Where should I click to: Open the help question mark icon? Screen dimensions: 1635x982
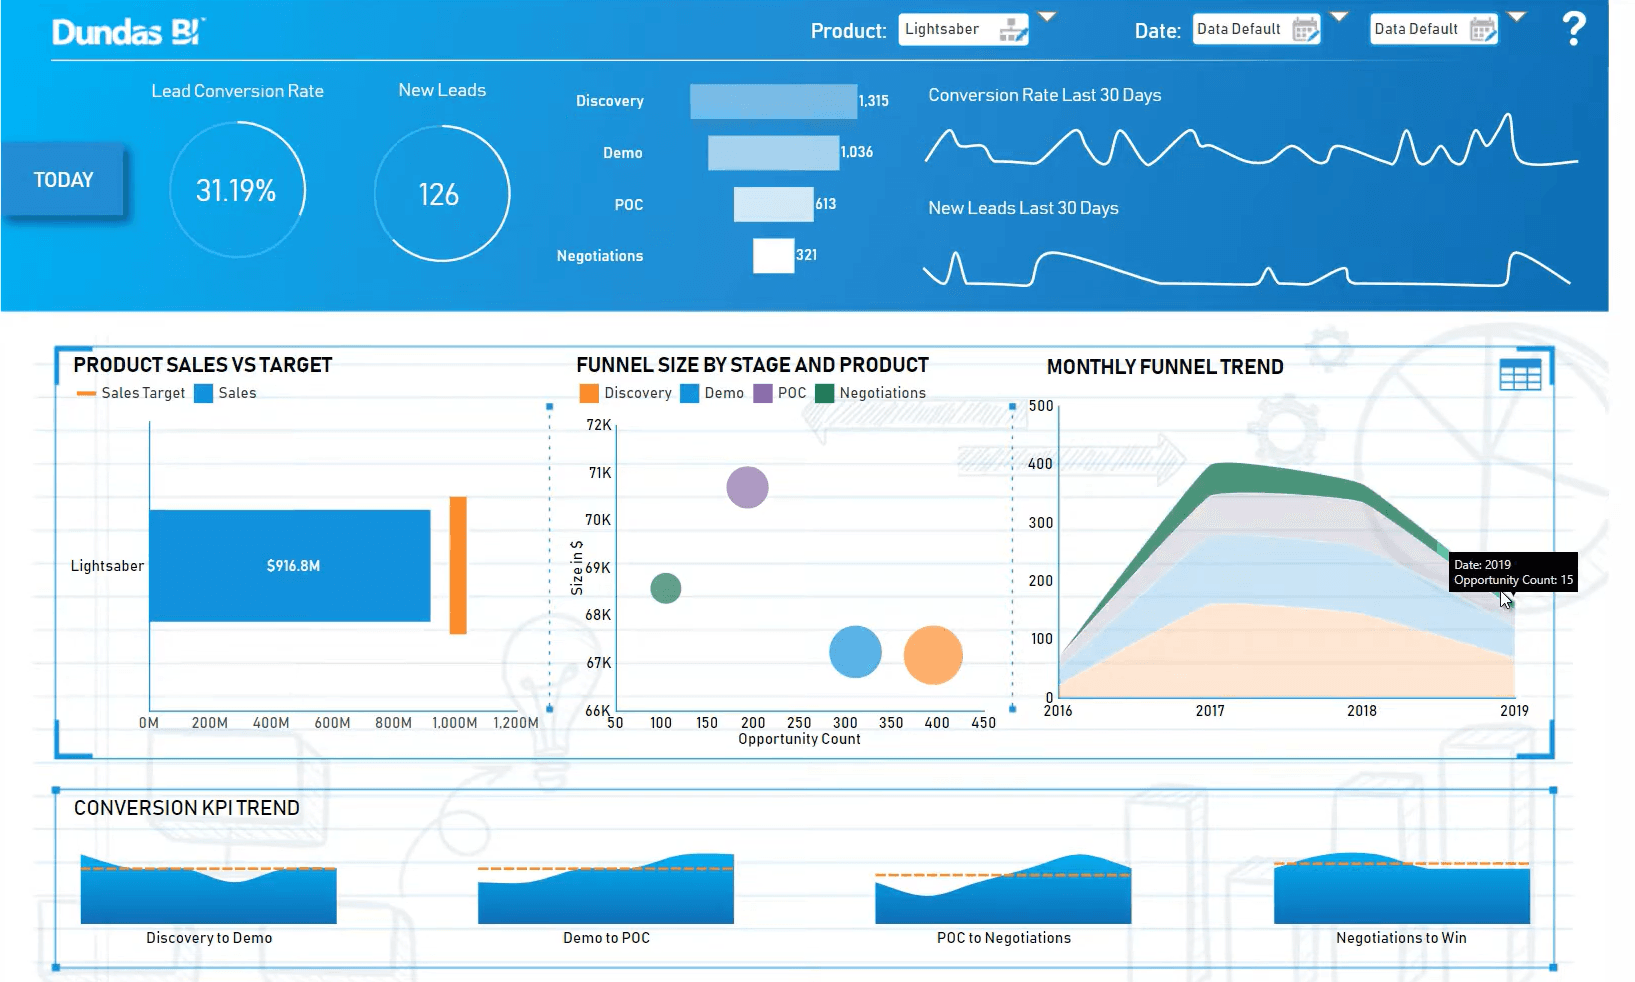click(x=1573, y=28)
